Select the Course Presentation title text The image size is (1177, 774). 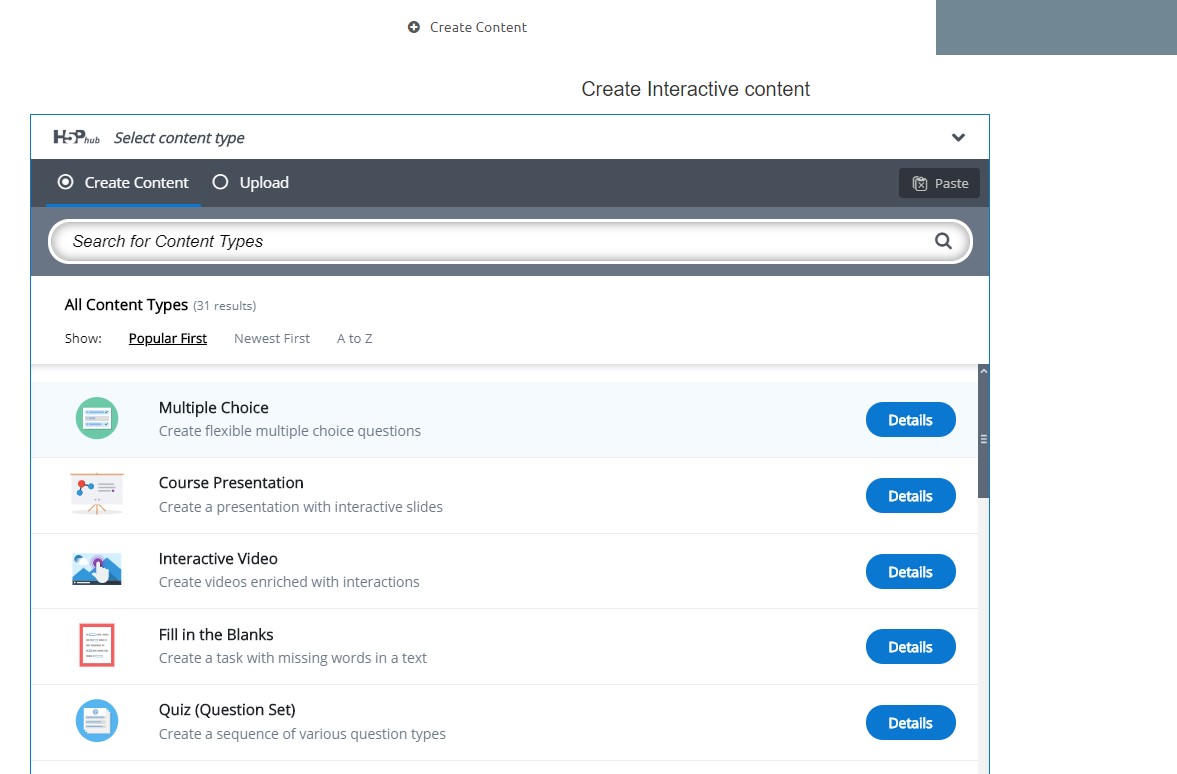pyautogui.click(x=231, y=483)
